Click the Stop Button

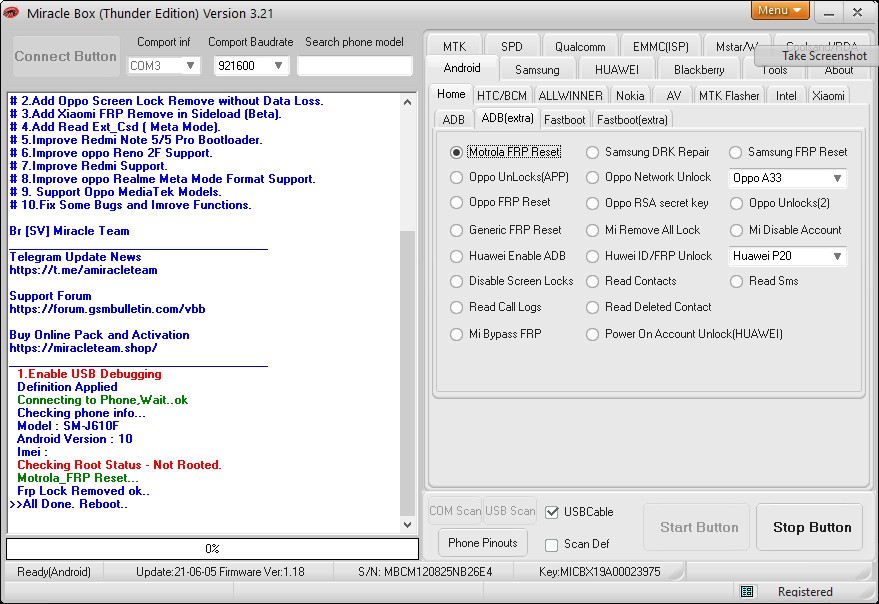pos(811,527)
